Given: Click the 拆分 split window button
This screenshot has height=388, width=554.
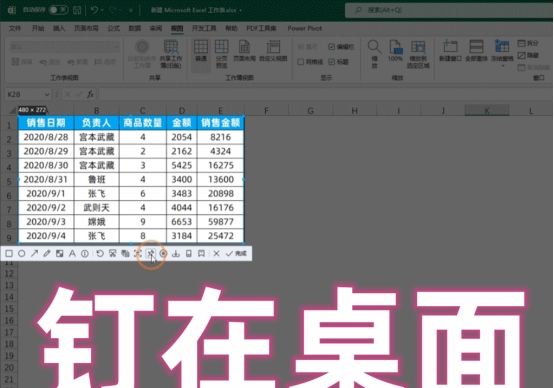Looking at the screenshot, I should click(528, 43).
